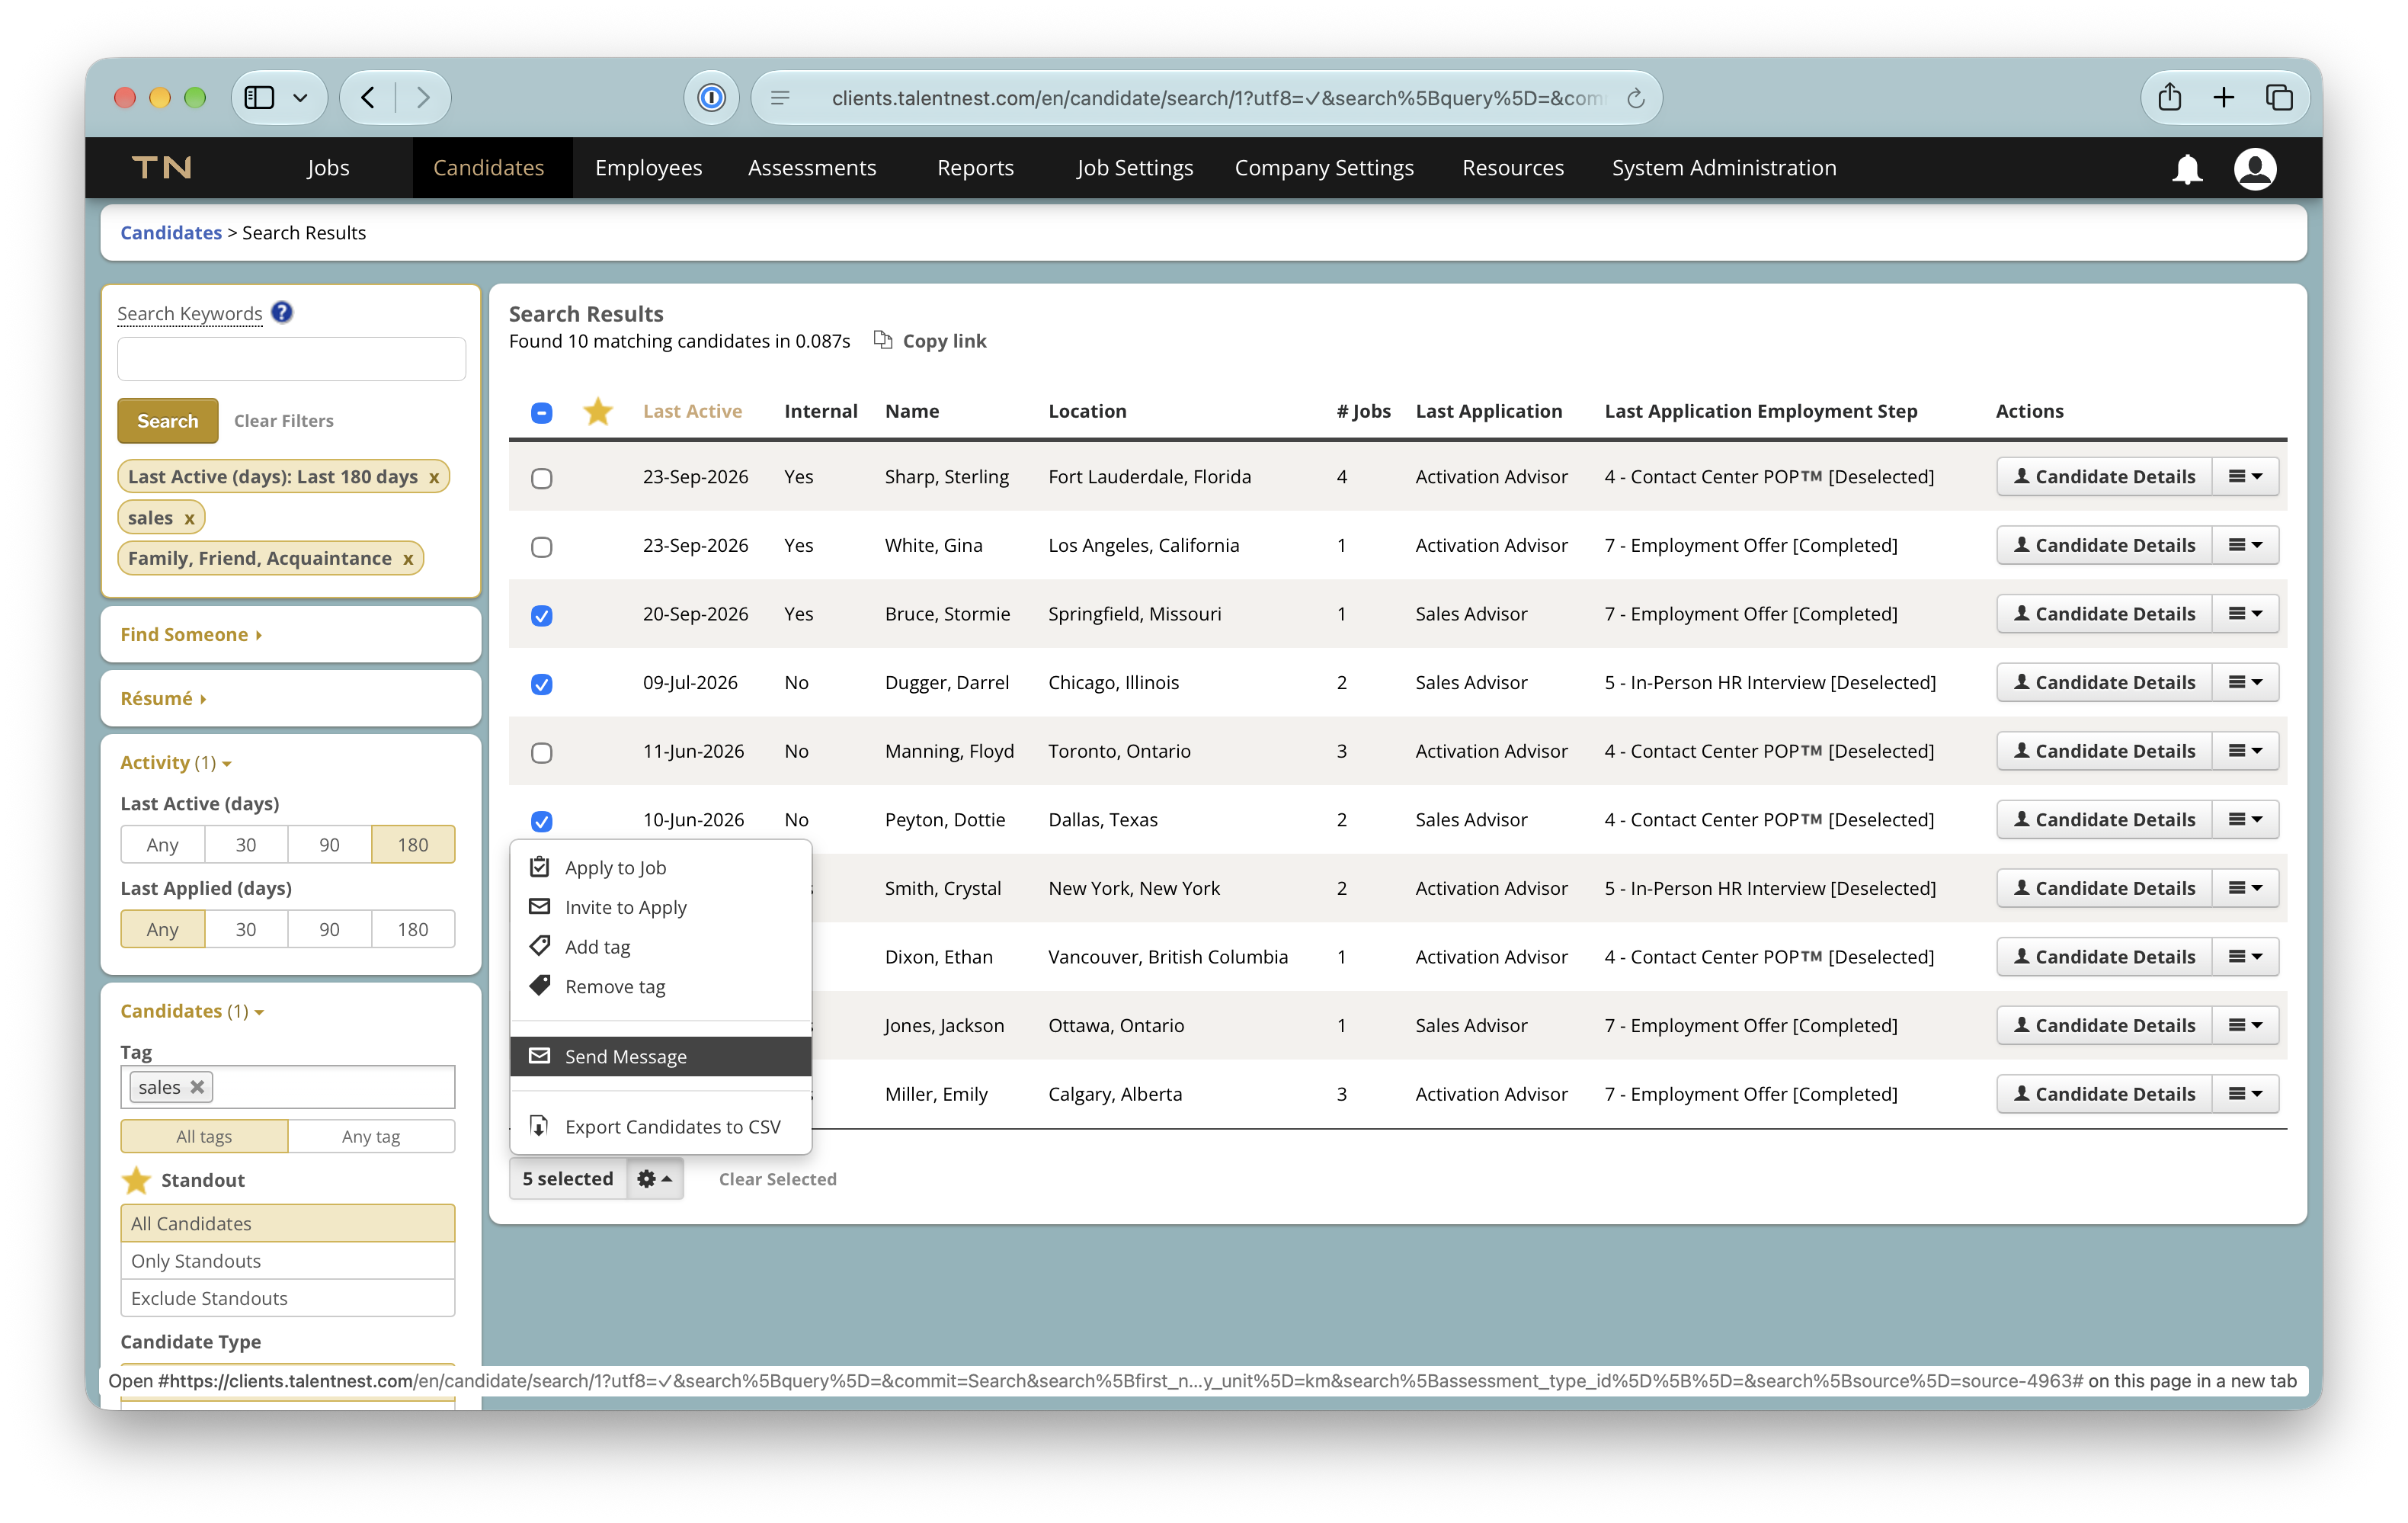The height and width of the screenshot is (1523, 2408).
Task: Select Apply to Job menu item
Action: click(x=660, y=867)
